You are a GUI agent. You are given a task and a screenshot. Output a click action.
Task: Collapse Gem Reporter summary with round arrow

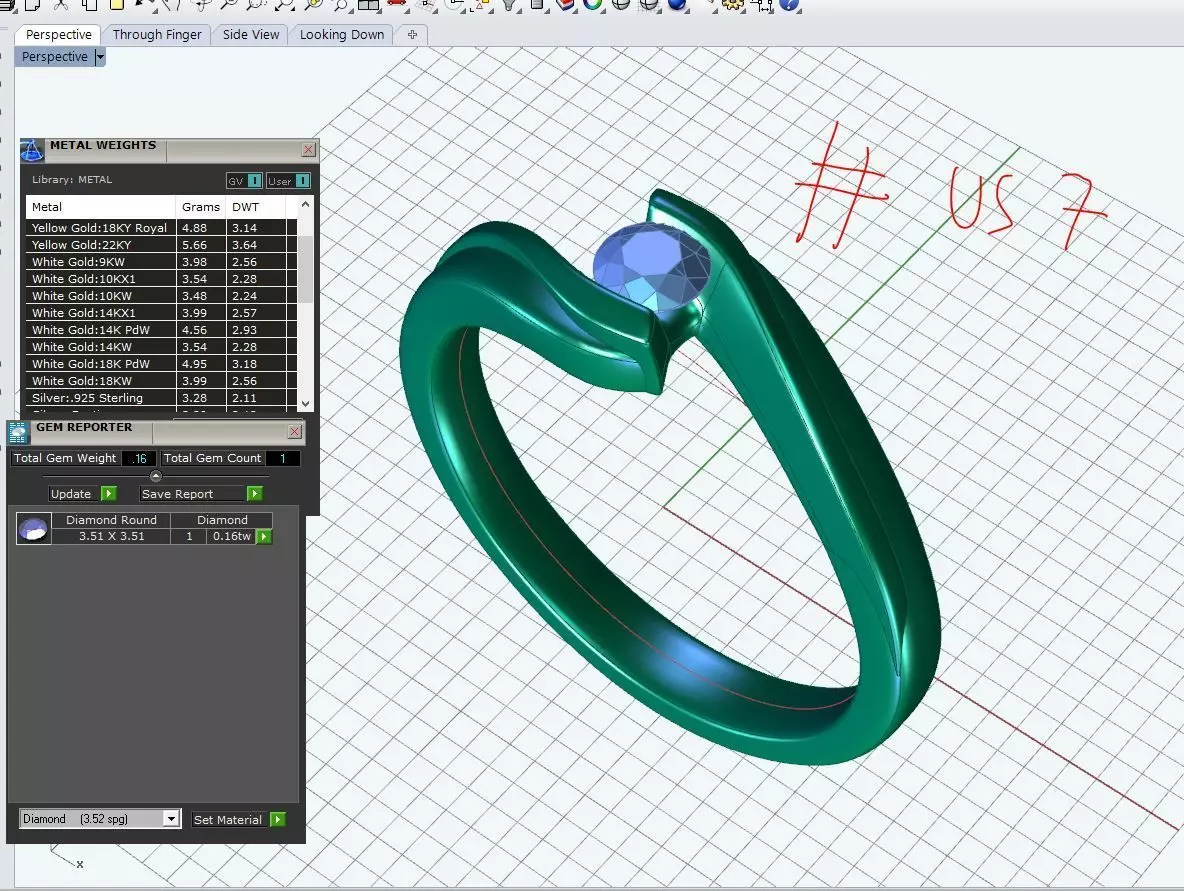coord(156,476)
